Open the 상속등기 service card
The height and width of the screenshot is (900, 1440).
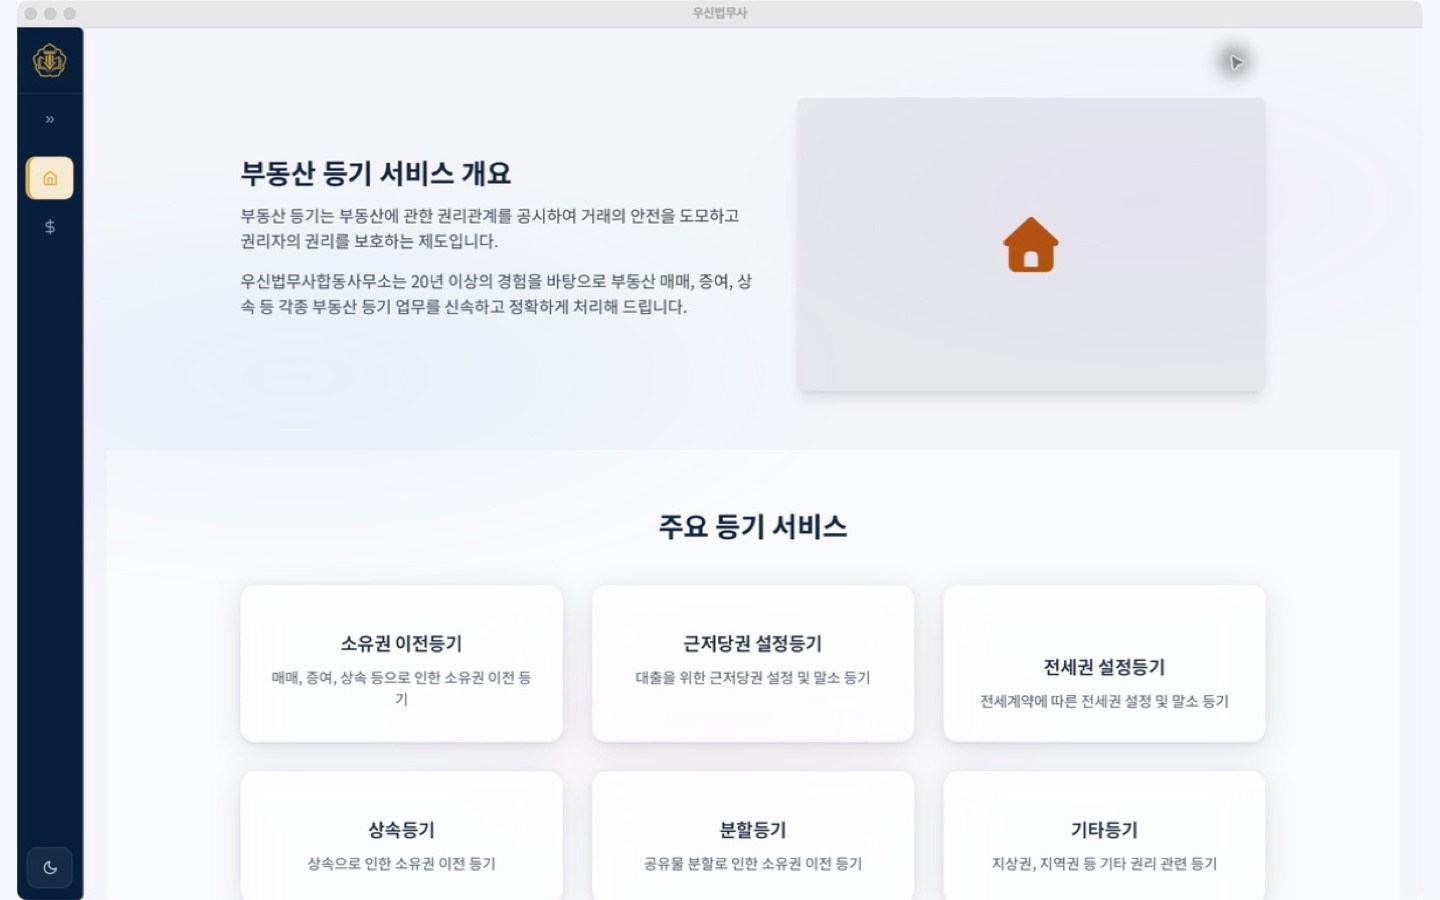(401, 836)
